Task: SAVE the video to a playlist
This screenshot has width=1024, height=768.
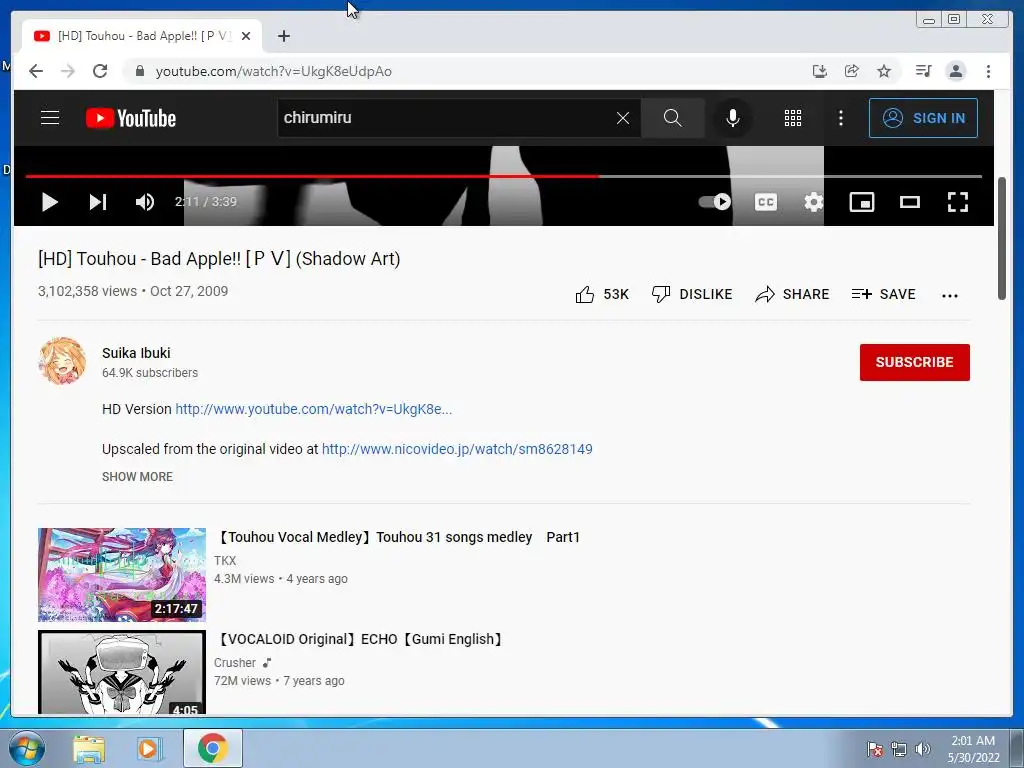Action: click(883, 295)
